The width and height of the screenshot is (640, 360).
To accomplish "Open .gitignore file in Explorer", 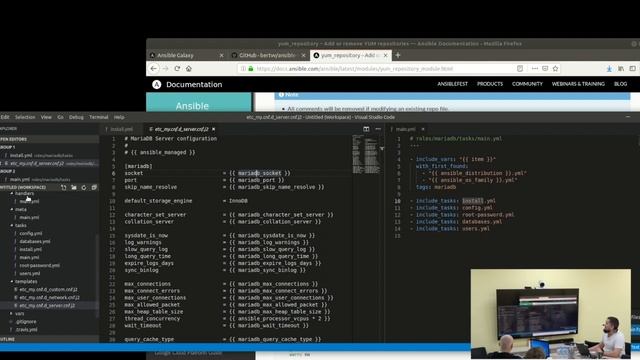I will tap(26, 322).
